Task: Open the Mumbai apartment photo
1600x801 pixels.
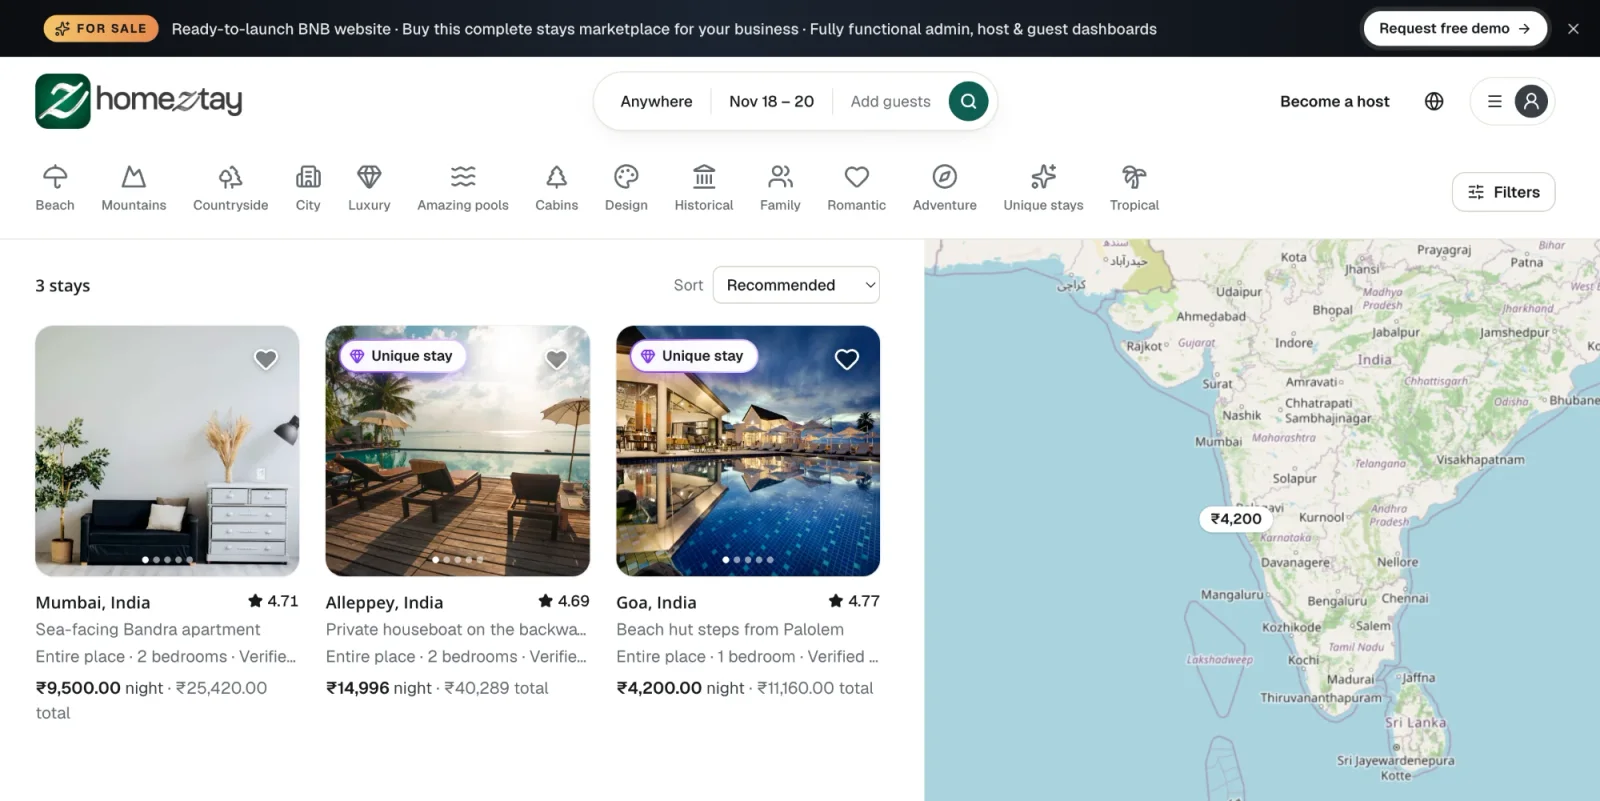Action: tap(167, 451)
